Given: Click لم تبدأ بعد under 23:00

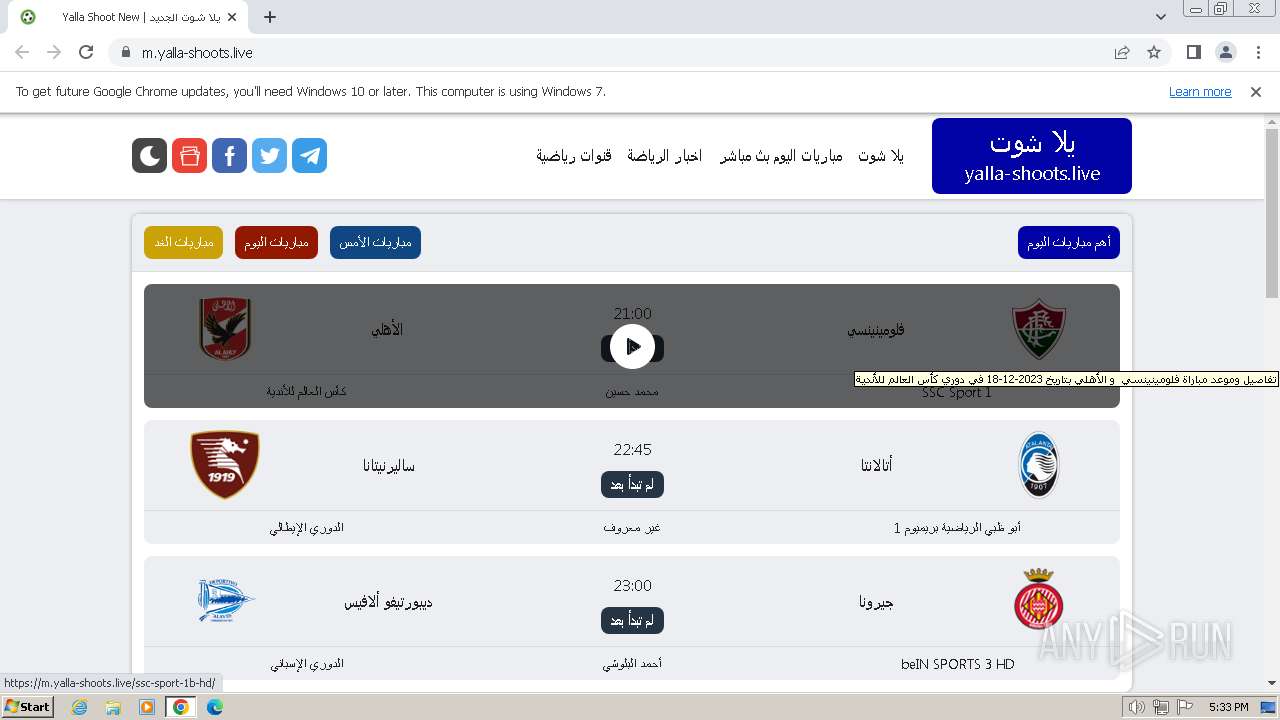Looking at the screenshot, I should tap(632, 620).
